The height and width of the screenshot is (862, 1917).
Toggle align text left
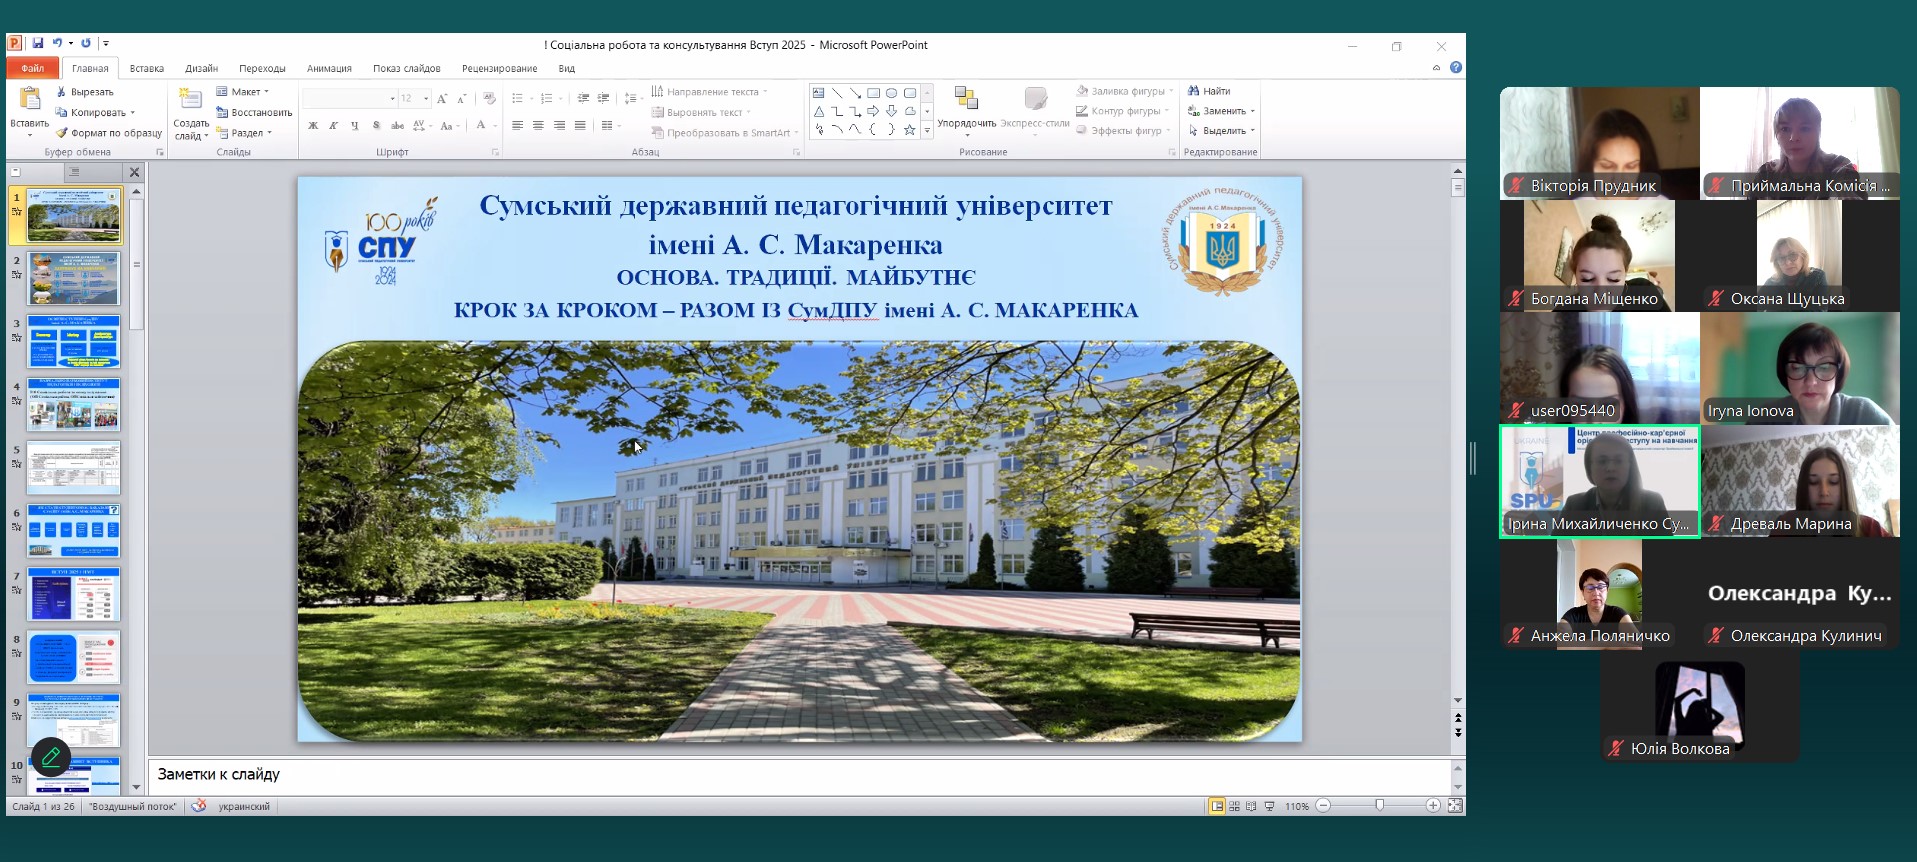click(517, 125)
